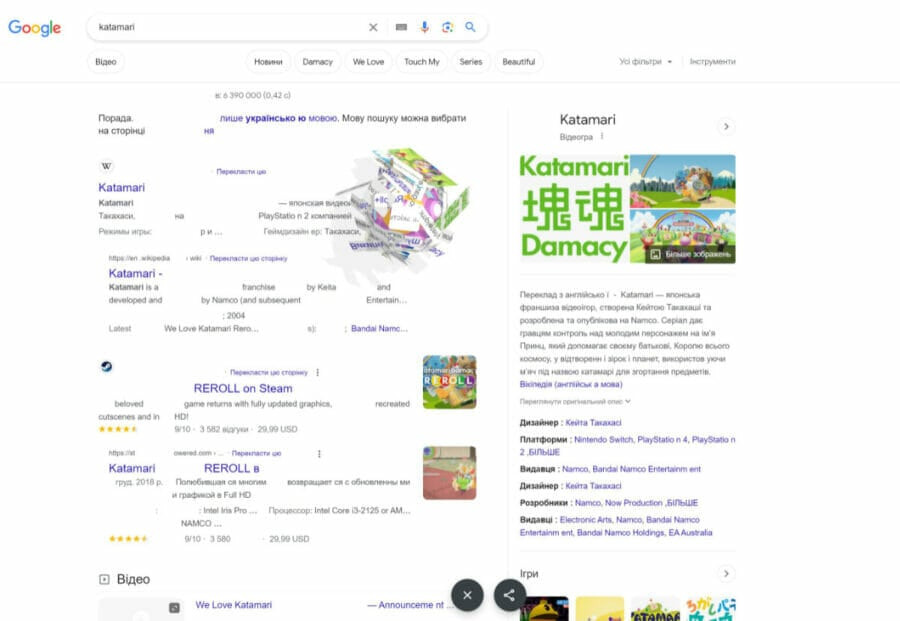Open Google Lens image search icon
The image size is (900, 621).
(x=447, y=27)
